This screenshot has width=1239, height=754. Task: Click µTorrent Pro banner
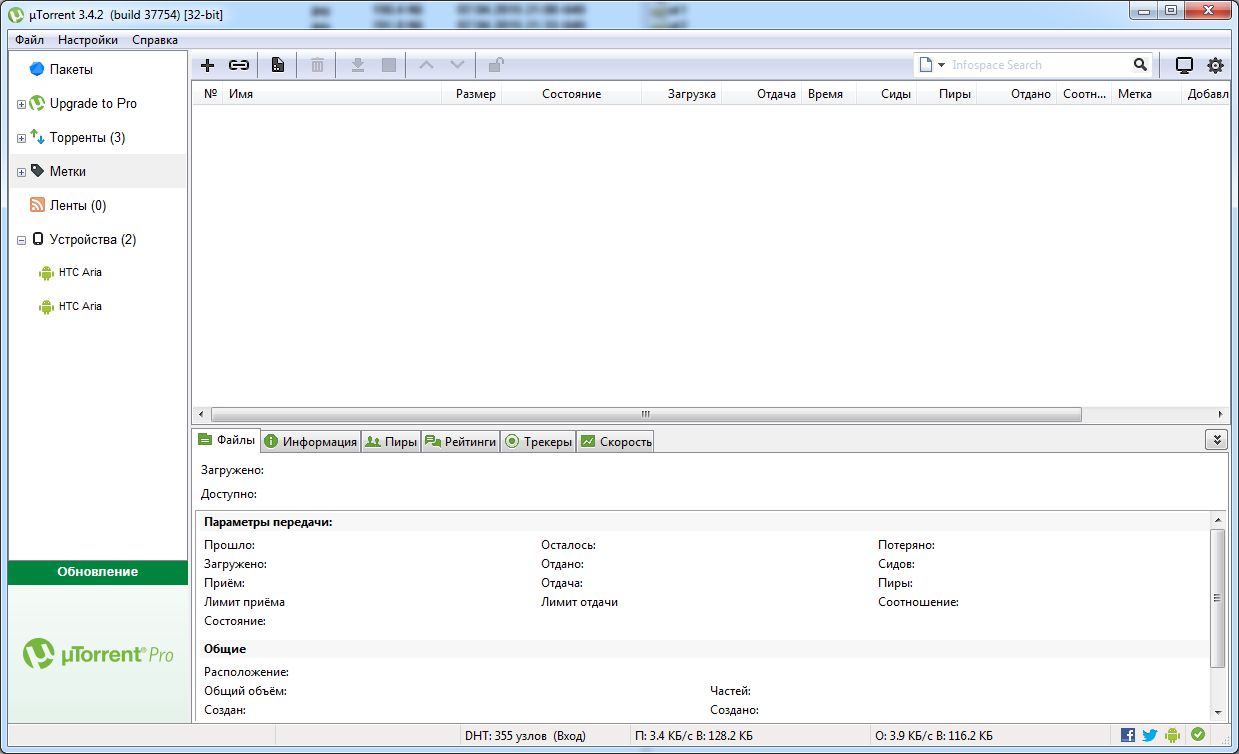pyautogui.click(x=98, y=654)
